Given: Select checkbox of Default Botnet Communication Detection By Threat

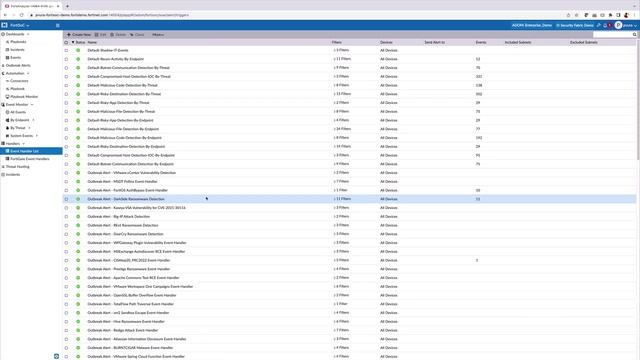Looking at the screenshot, I should (x=66, y=68).
